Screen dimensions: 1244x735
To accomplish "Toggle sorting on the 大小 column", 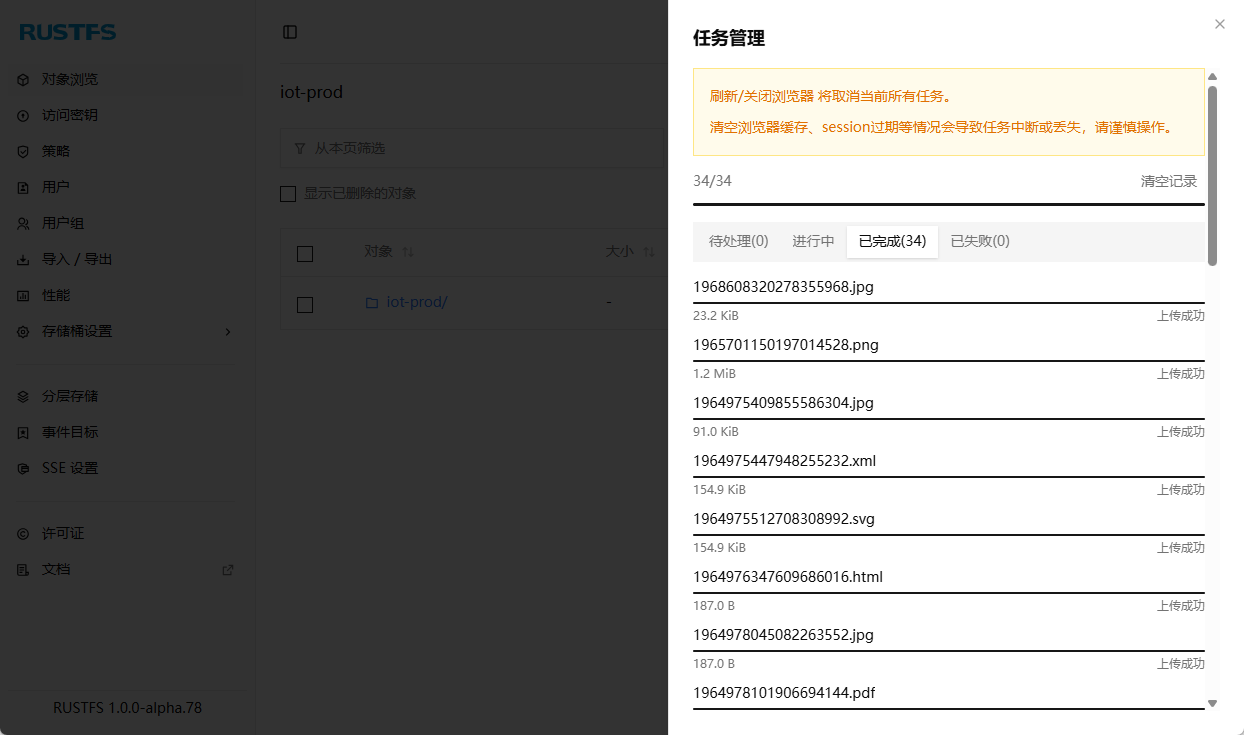I will 649,252.
